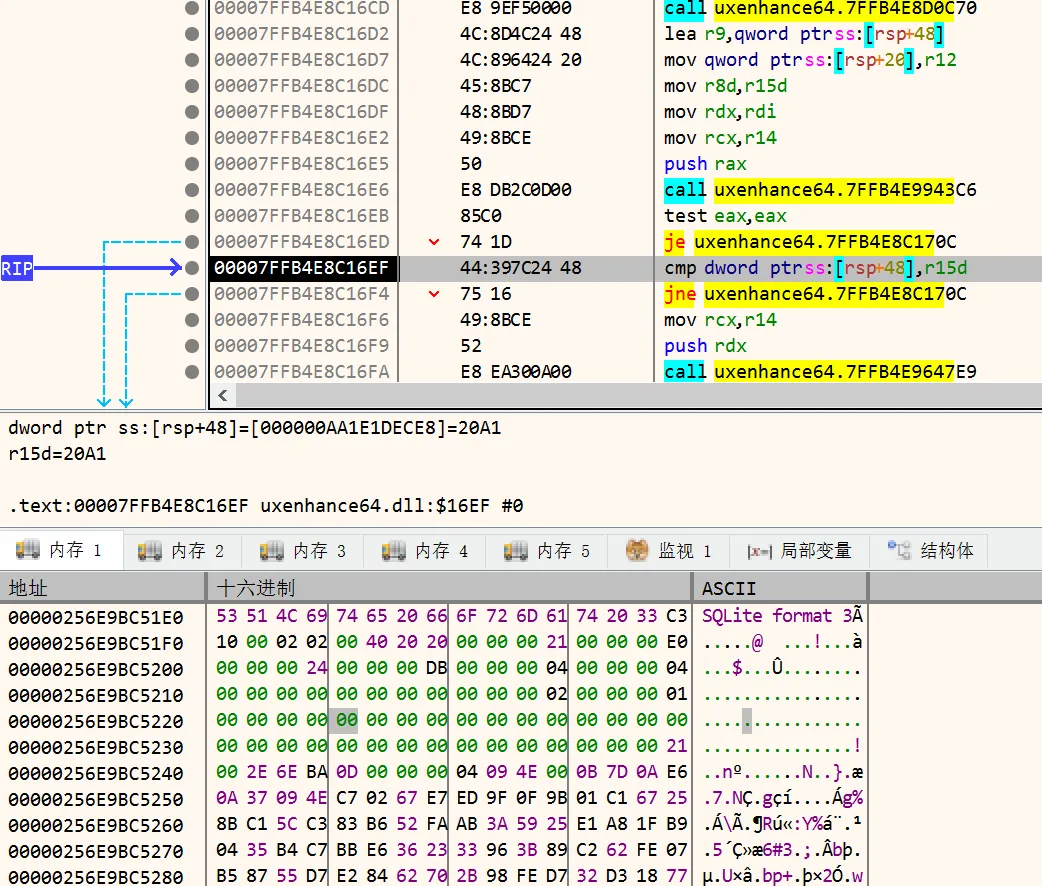Click the .text:00007FFB4E8C16EF location info line
Screen dimensions: 1042x886
point(266,506)
